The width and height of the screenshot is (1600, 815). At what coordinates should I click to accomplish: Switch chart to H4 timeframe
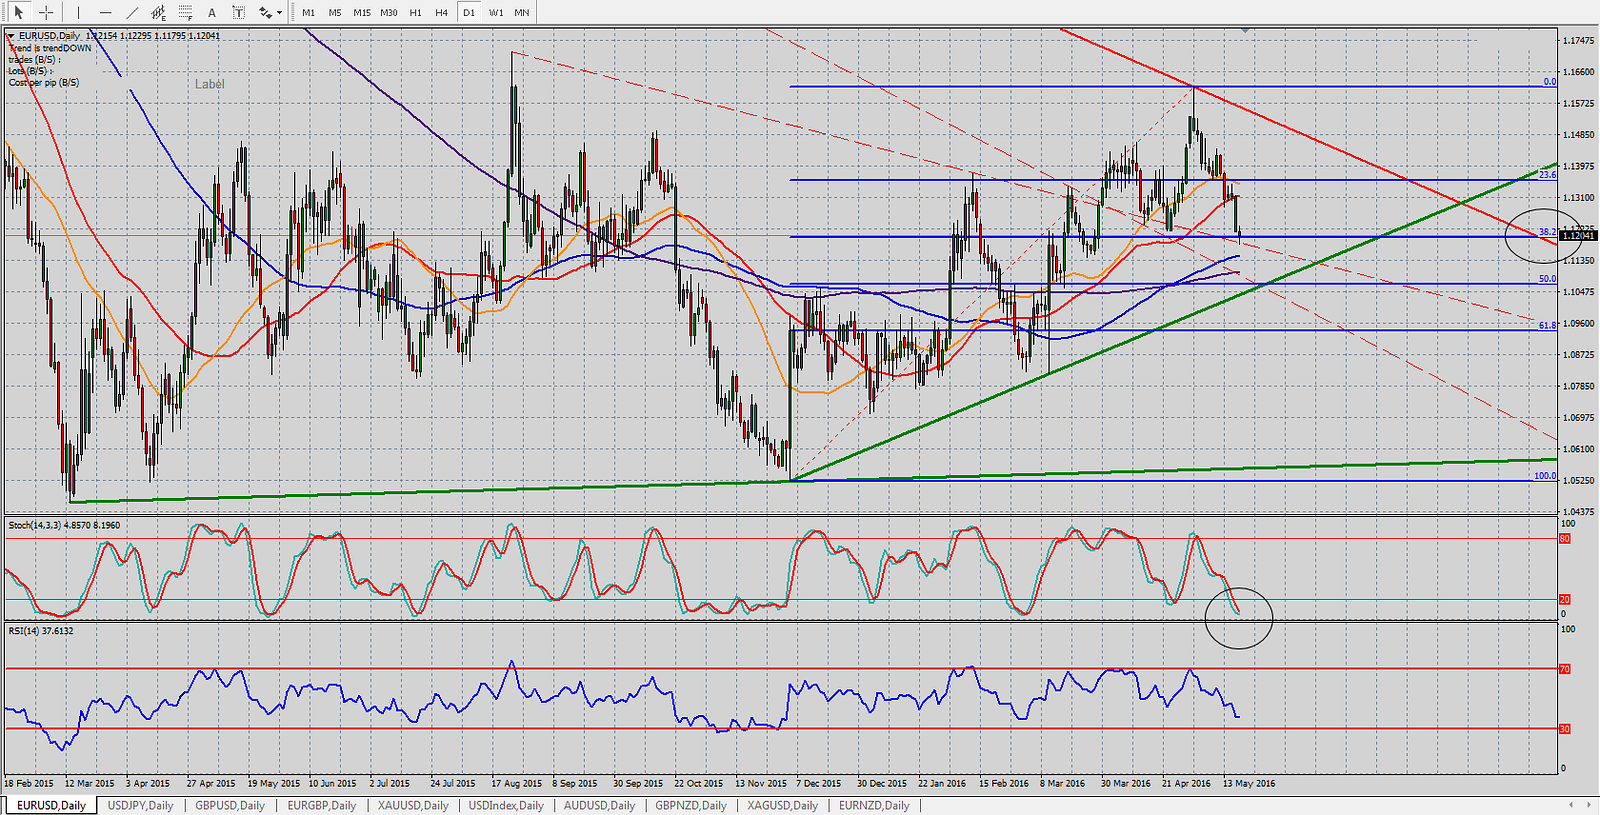[x=442, y=12]
